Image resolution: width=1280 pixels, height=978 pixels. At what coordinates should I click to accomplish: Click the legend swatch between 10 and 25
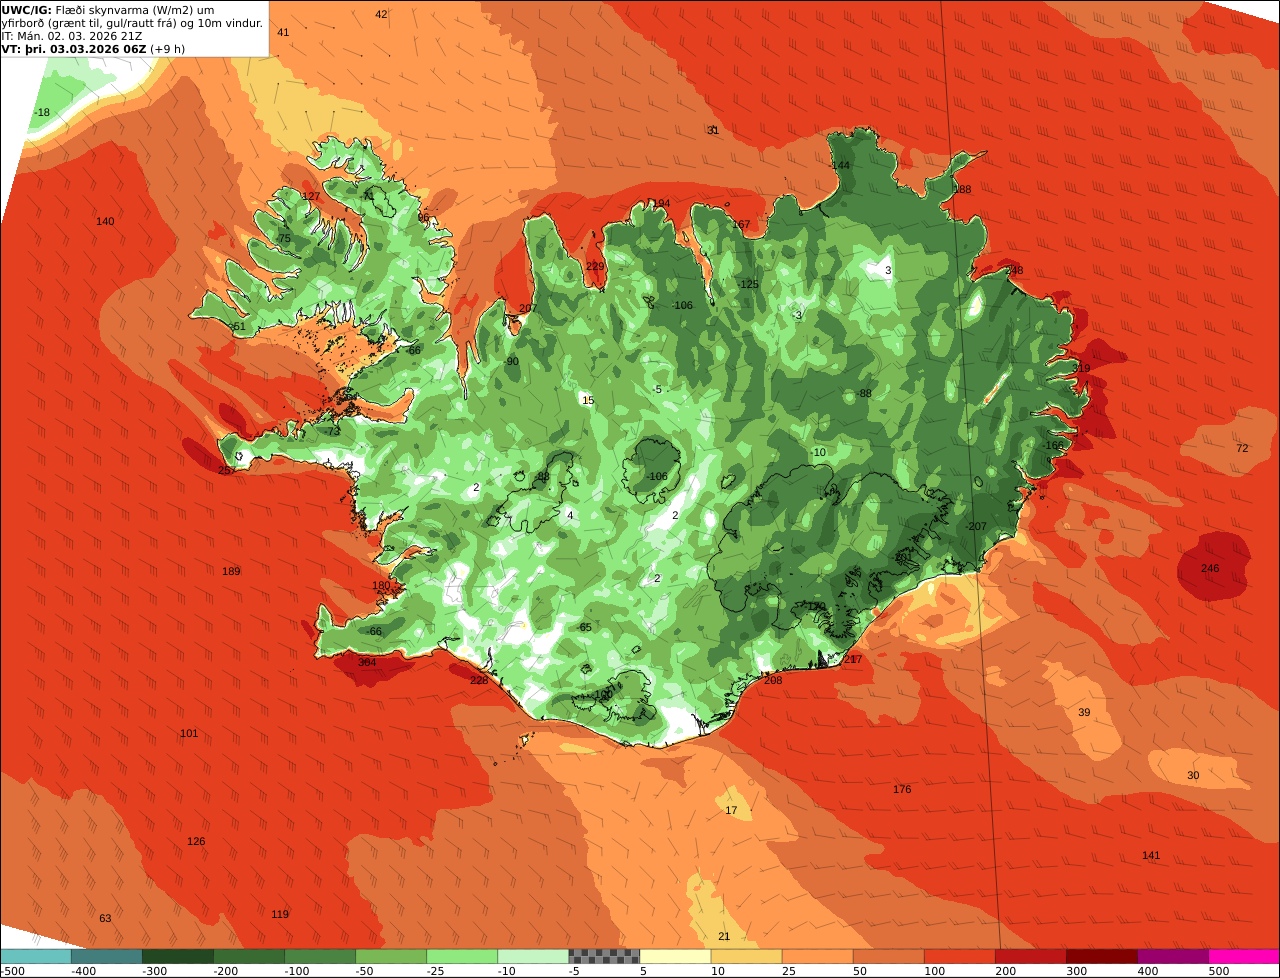coord(745,956)
